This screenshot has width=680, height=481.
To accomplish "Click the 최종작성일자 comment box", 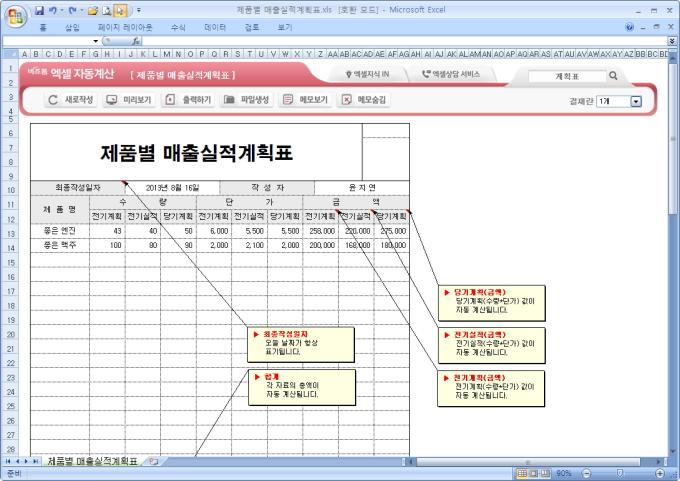I will coord(301,345).
